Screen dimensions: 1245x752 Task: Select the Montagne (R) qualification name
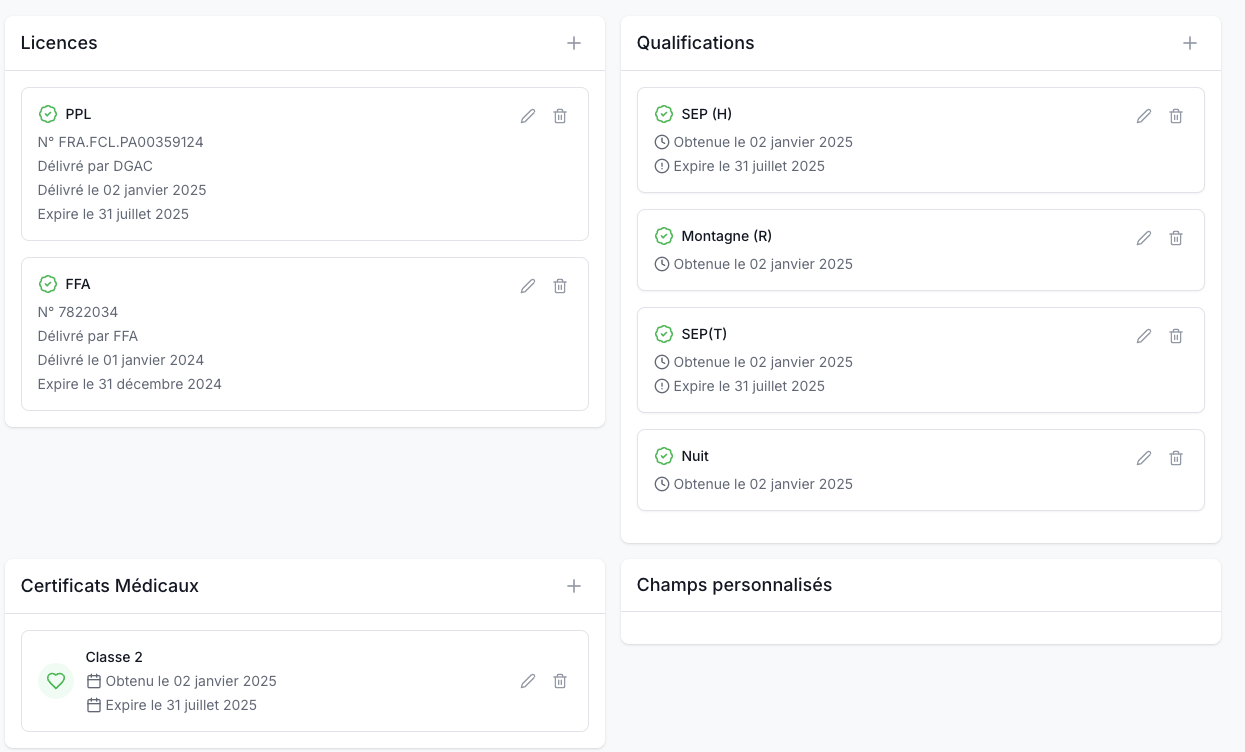(727, 236)
